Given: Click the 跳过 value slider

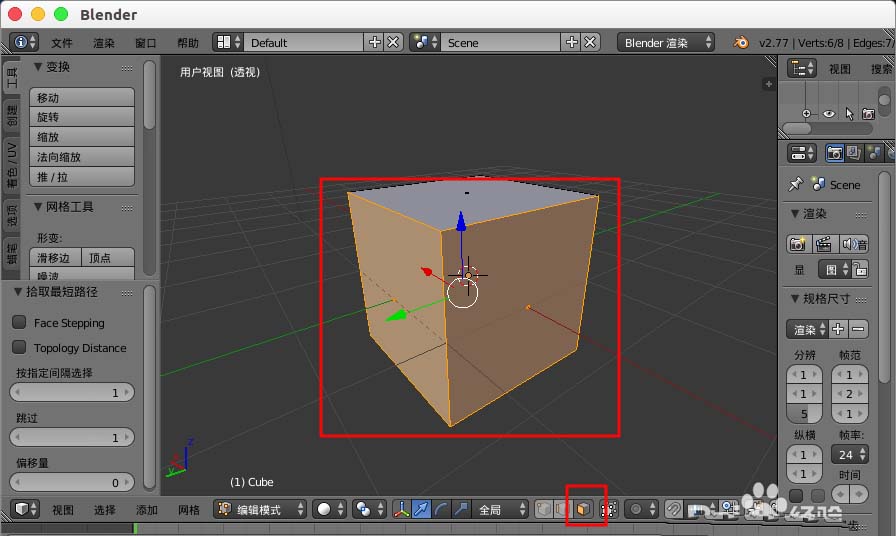Looking at the screenshot, I should [x=72, y=437].
